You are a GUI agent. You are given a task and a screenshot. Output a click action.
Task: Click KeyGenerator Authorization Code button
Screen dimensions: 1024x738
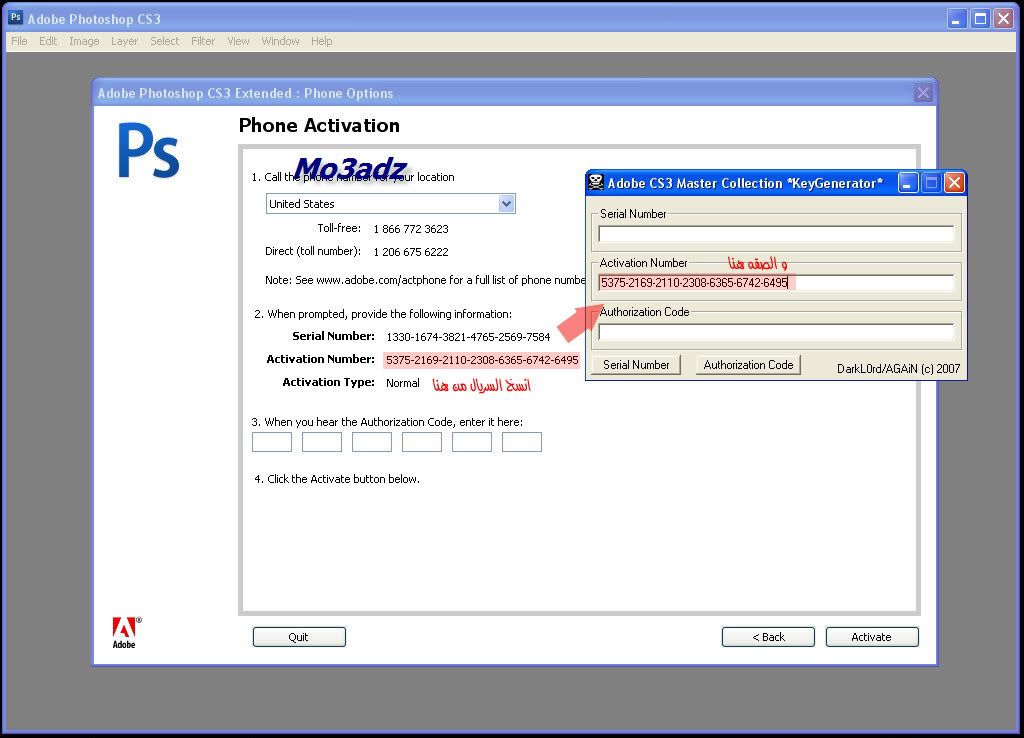748,365
